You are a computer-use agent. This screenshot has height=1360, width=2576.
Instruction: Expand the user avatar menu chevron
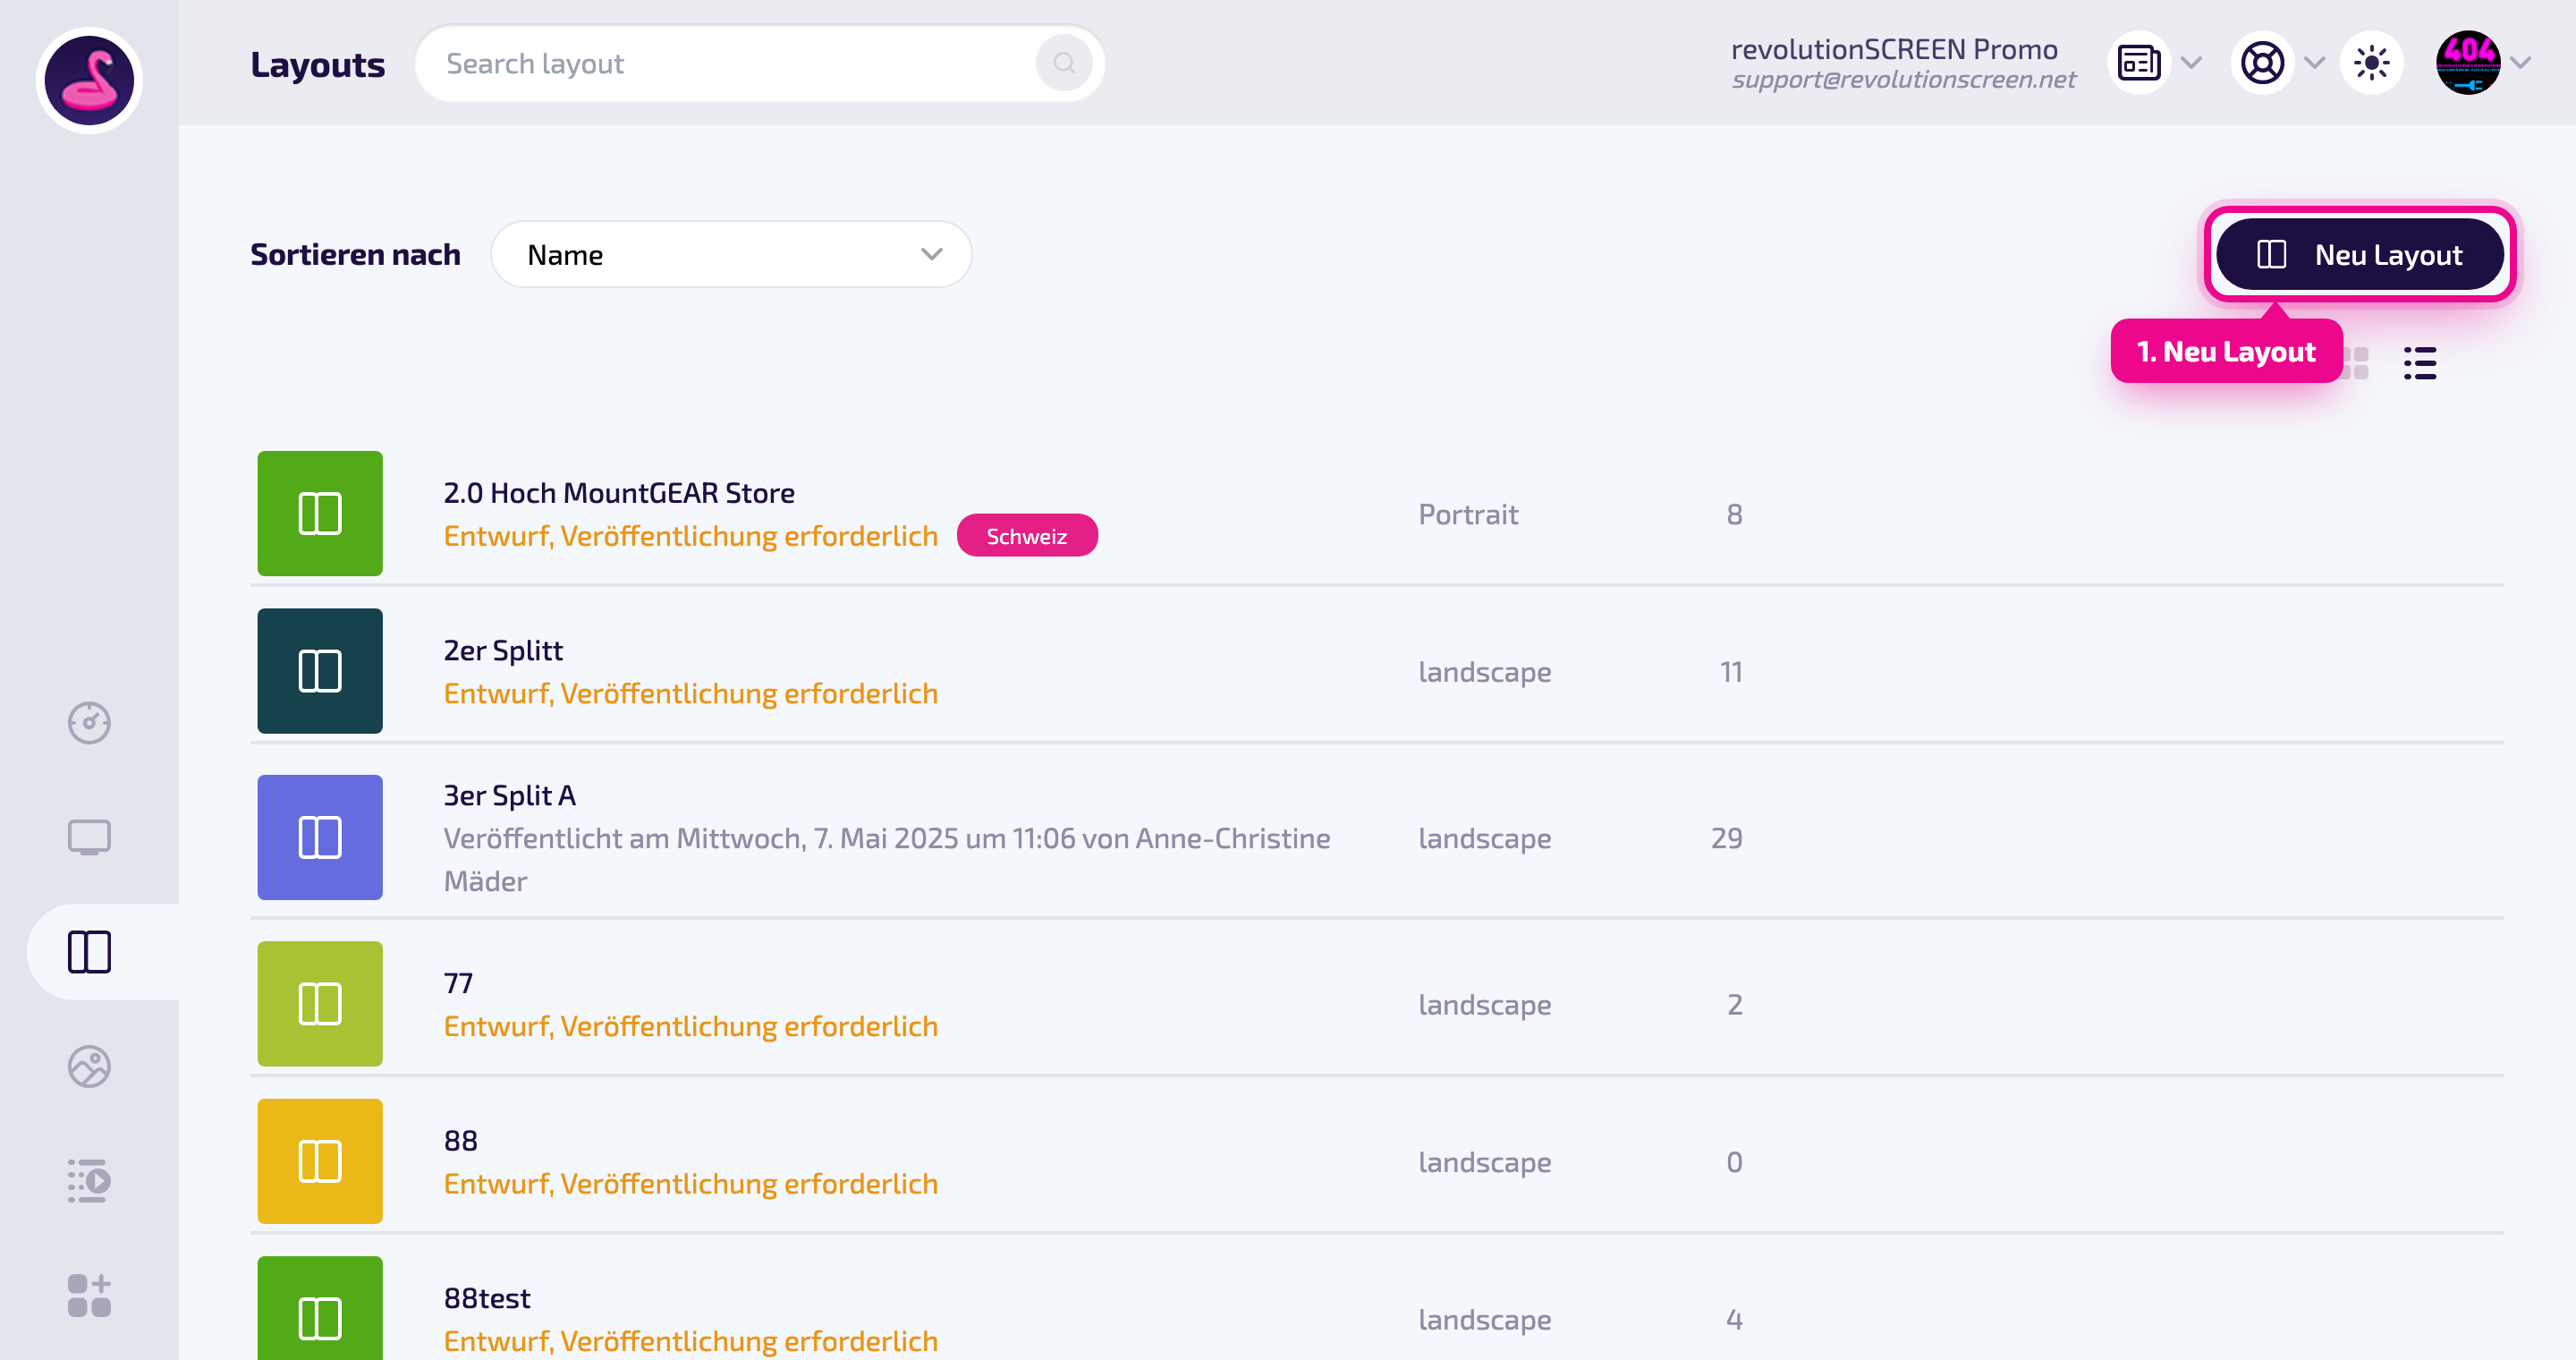click(2520, 63)
